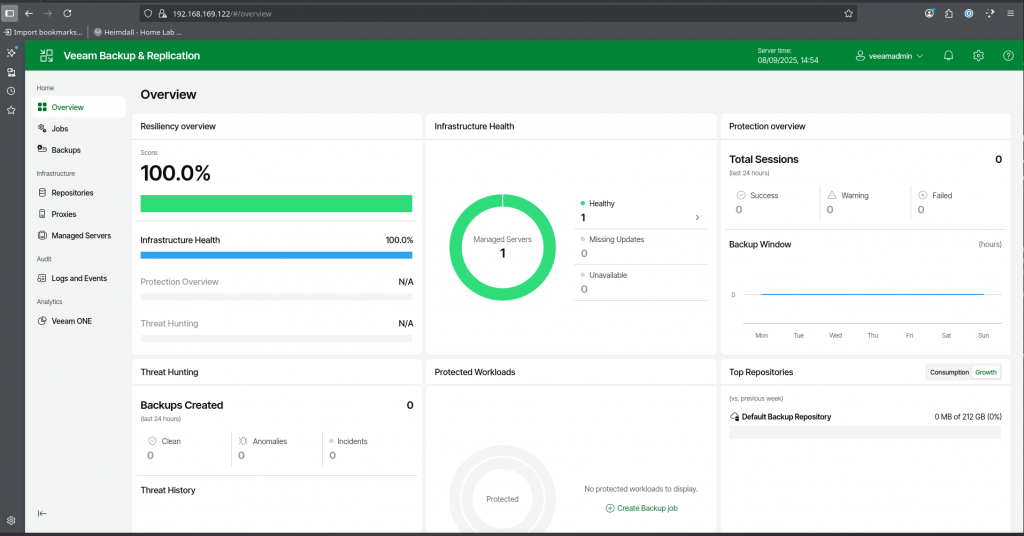Open browser sidebar settings gear at bottom
1024x536 pixels.
point(11,521)
